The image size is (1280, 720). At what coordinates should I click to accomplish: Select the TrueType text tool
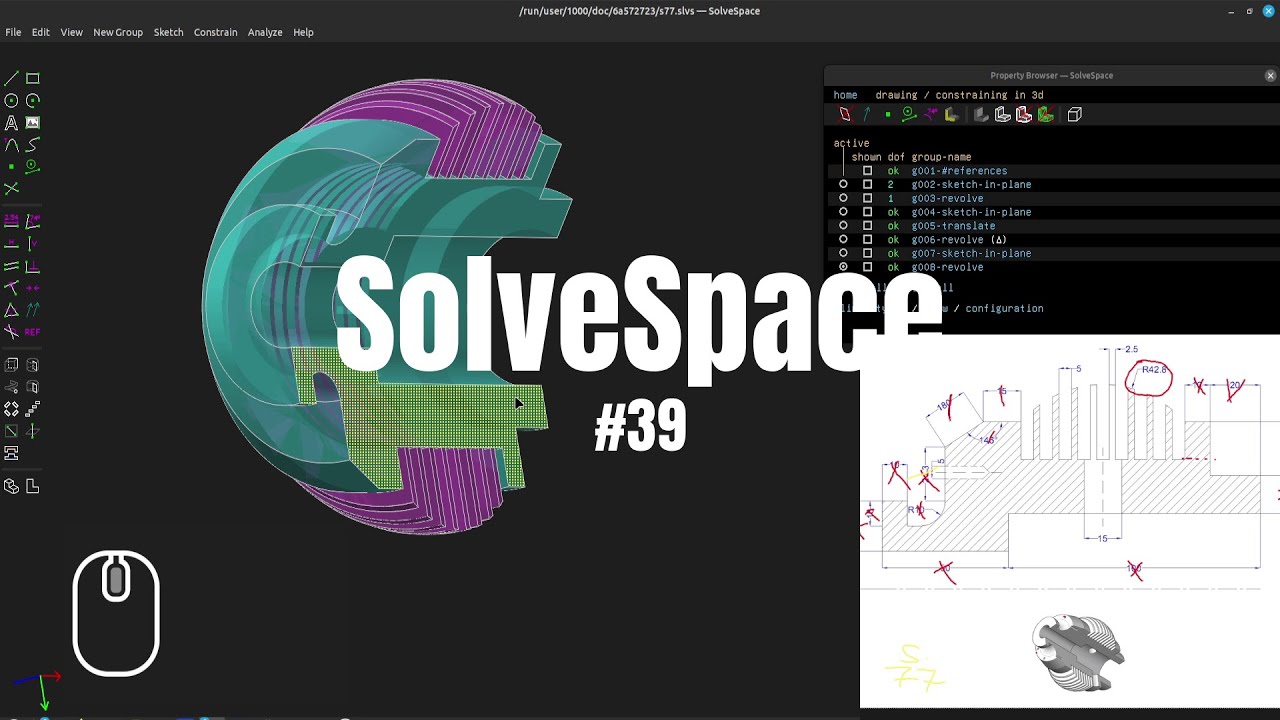pyautogui.click(x=11, y=123)
